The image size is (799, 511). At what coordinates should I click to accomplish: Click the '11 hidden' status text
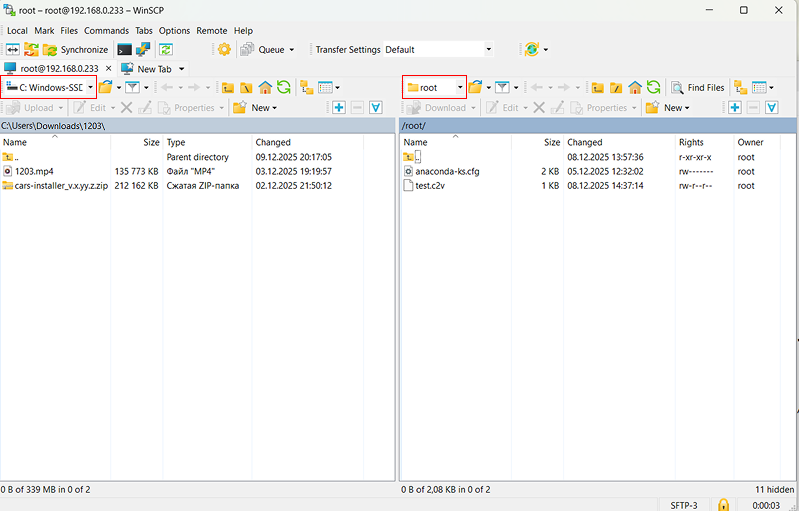(x=775, y=490)
